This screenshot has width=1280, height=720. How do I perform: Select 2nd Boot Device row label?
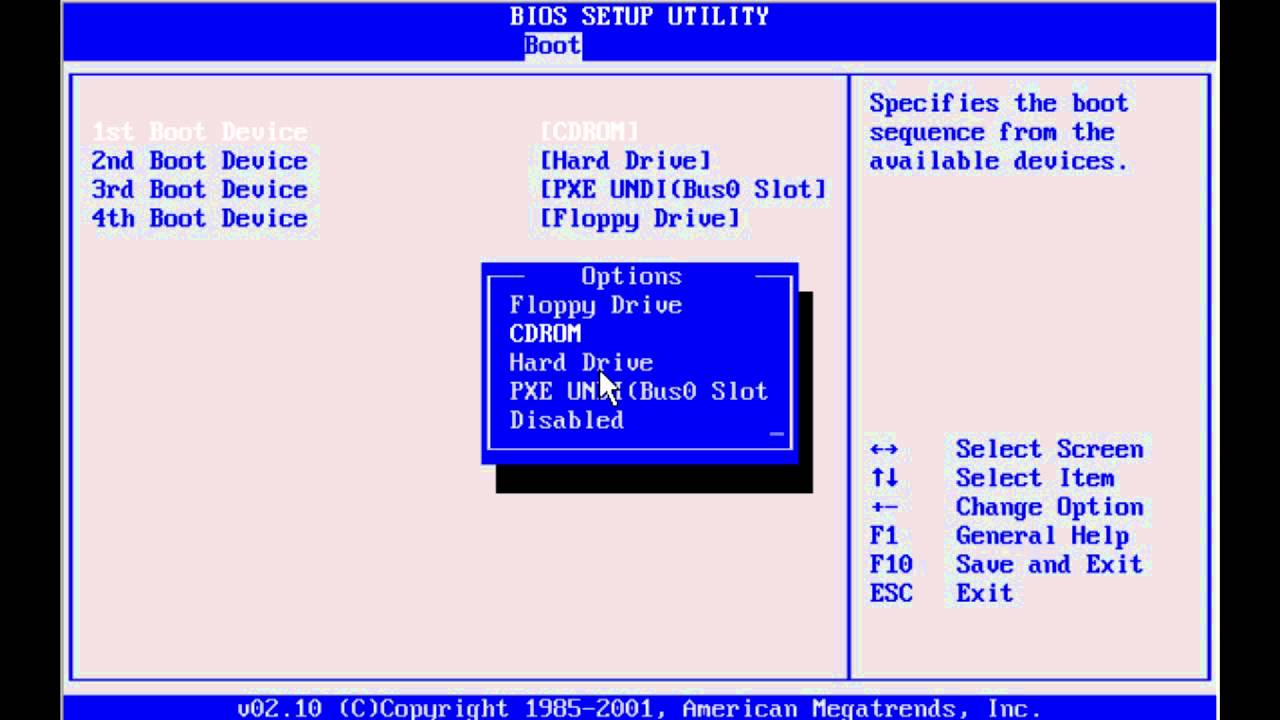pos(199,161)
